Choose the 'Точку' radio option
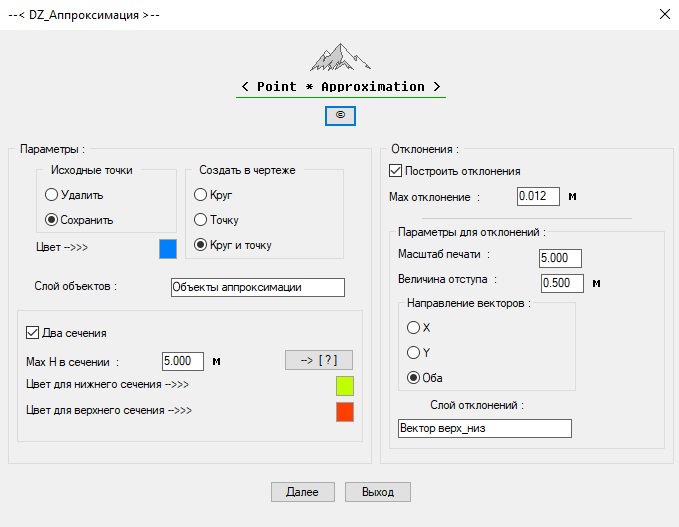679x527 pixels. click(201, 220)
